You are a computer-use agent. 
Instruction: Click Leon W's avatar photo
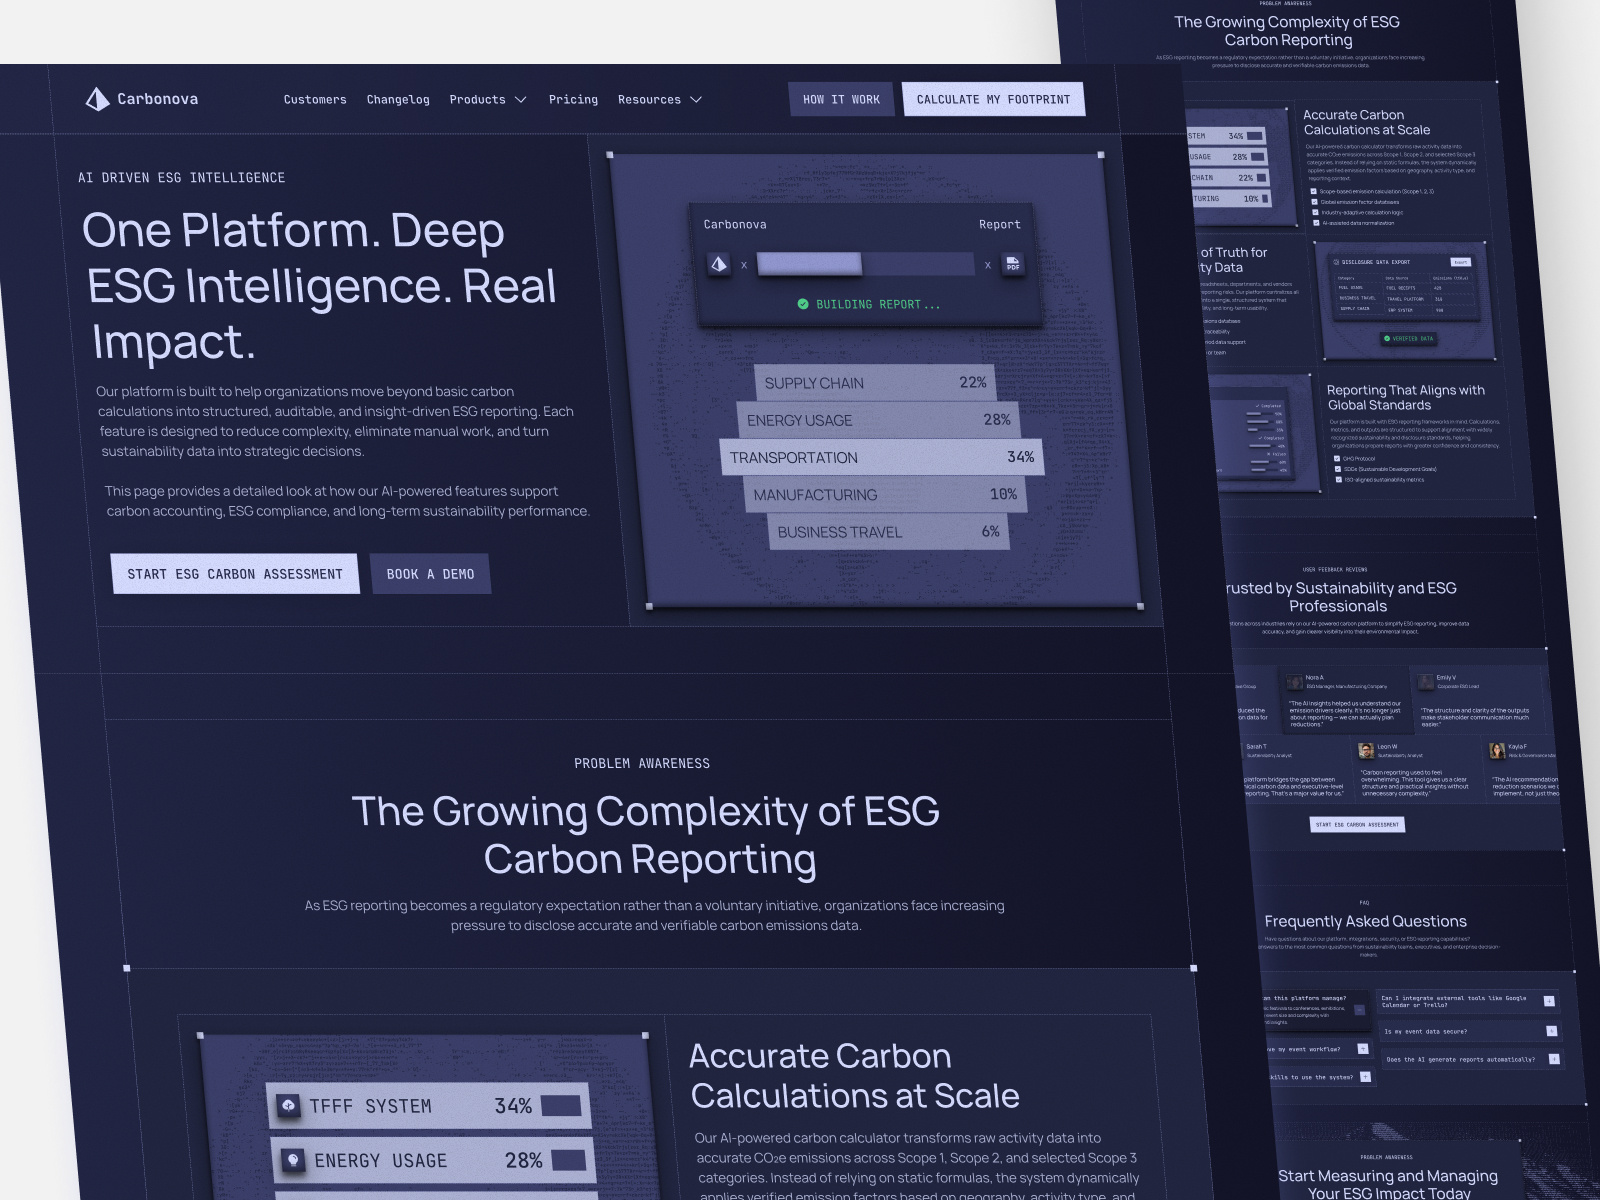pos(1366,751)
